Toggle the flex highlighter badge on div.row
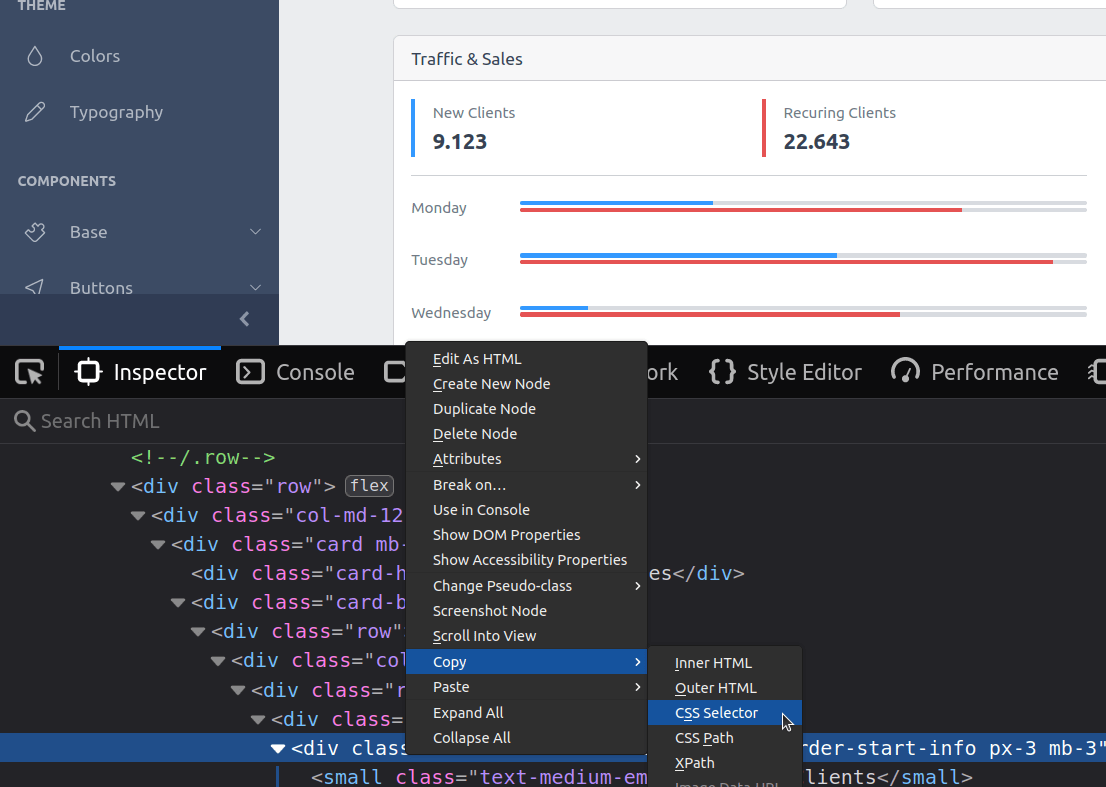1106x787 pixels. pos(369,485)
